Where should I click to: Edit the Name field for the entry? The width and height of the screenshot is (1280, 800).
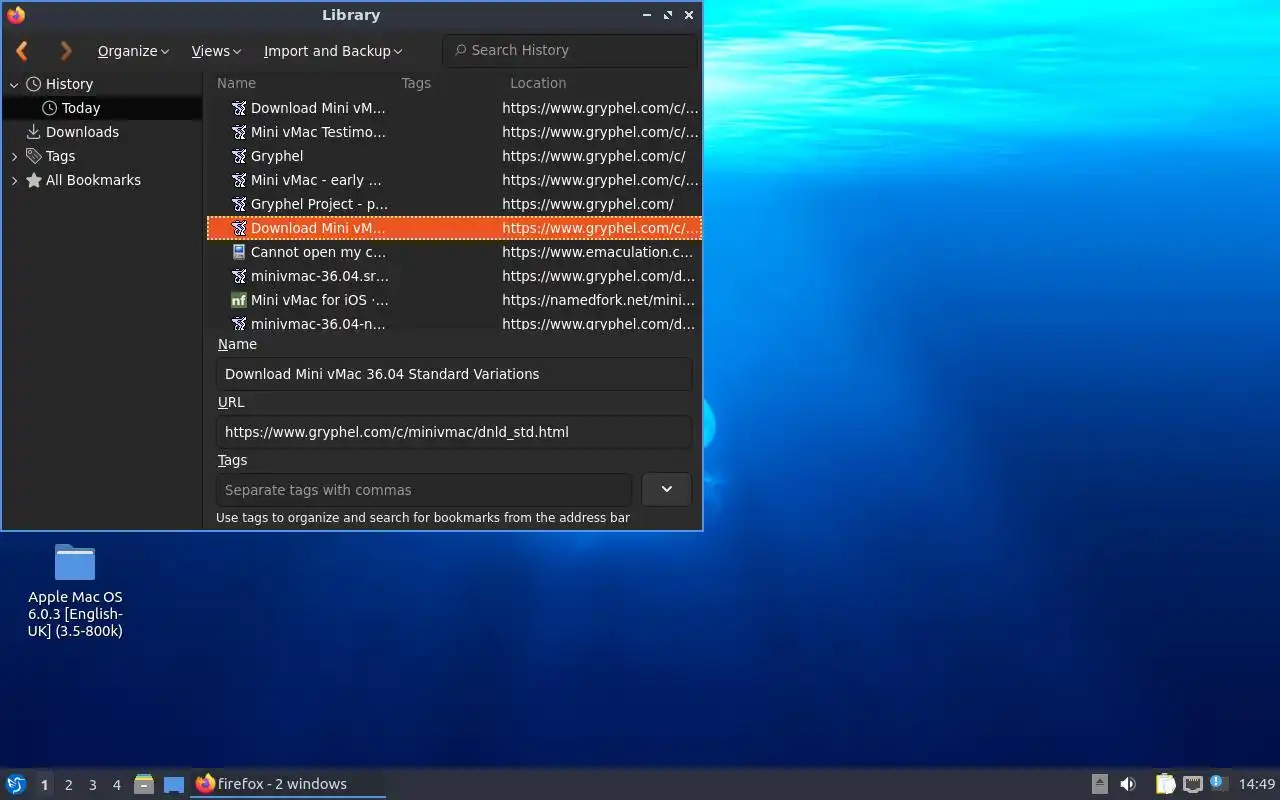click(454, 374)
